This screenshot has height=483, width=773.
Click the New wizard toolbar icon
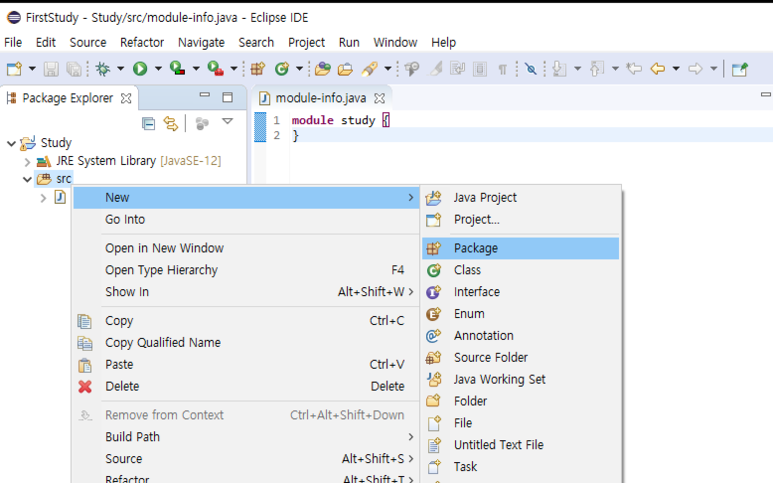[14, 69]
